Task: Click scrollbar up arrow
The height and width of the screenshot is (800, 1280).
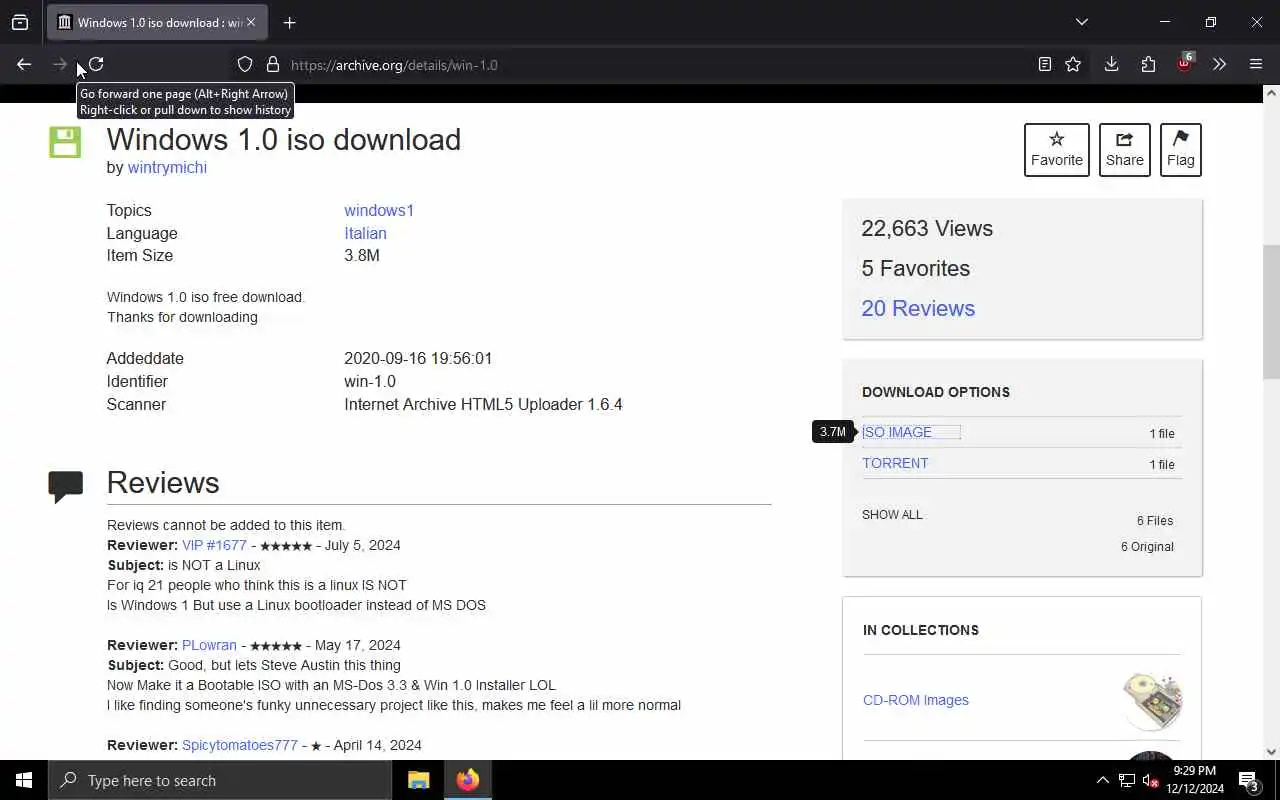Action: click(1271, 93)
